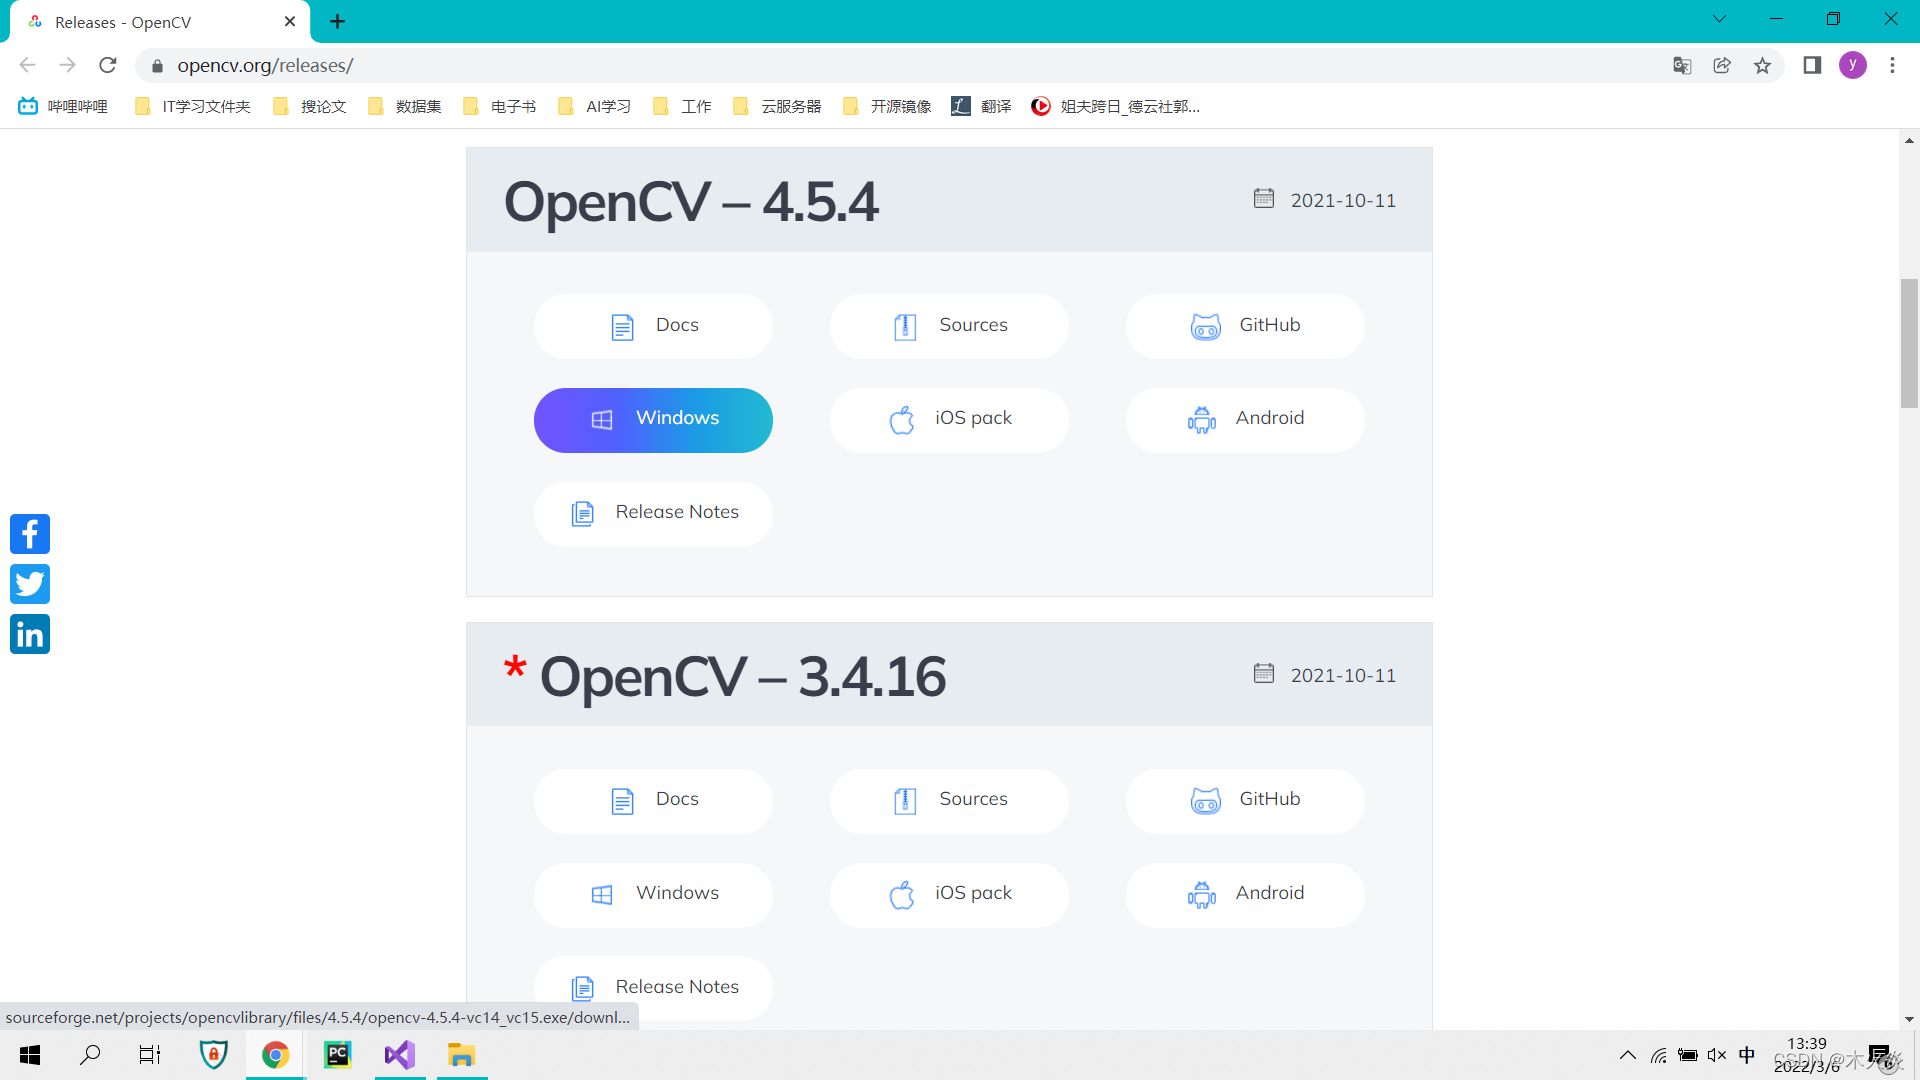Click the muted volume icon in tray
Screen dimensions: 1920x1080
[x=1717, y=1055]
